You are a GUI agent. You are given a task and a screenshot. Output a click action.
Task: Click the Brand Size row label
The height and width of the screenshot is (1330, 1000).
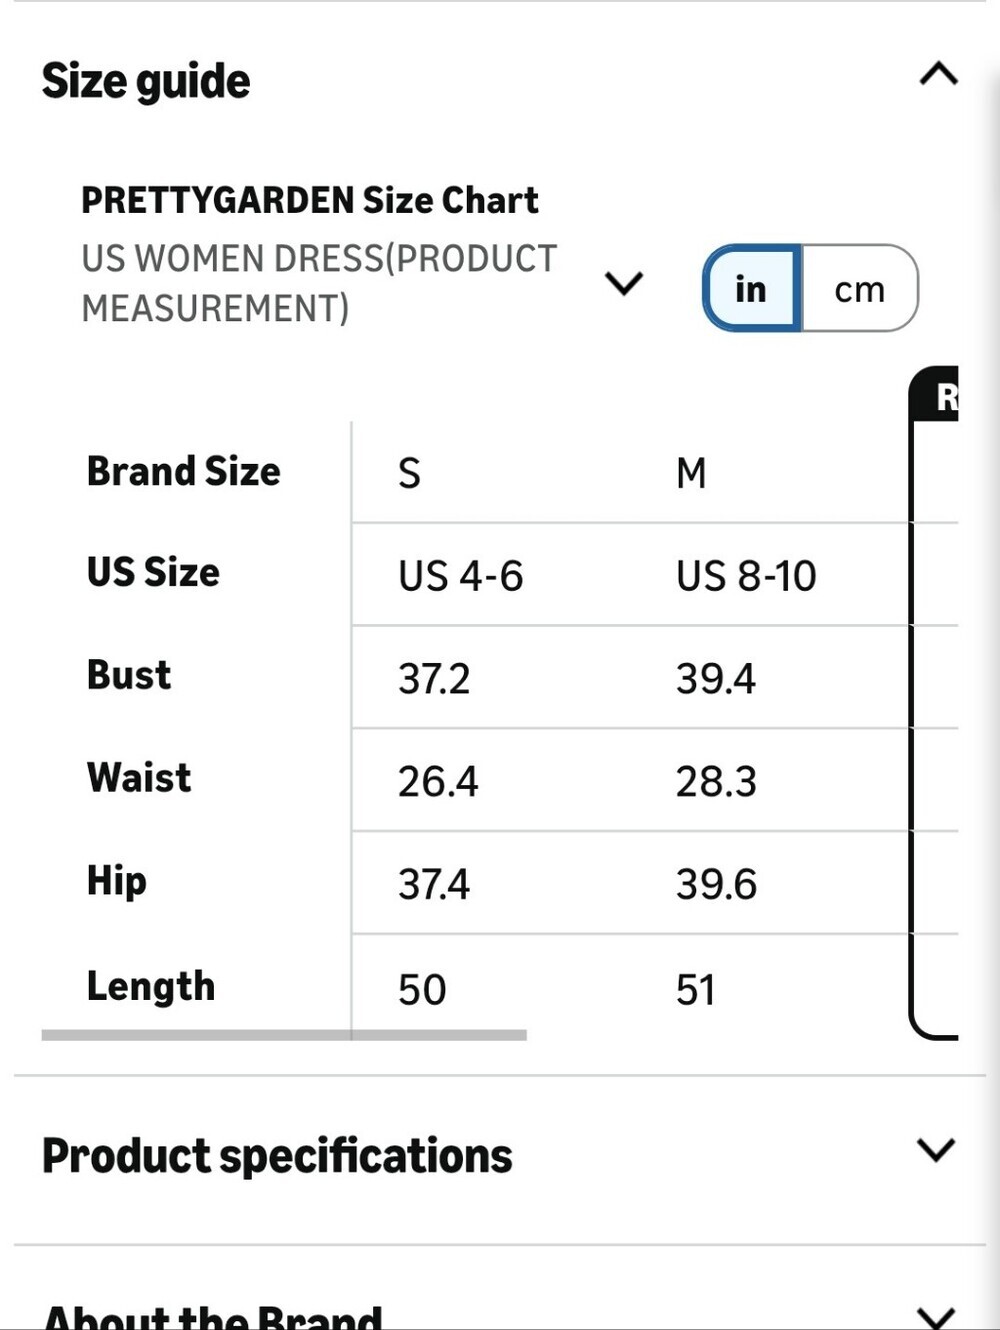point(184,471)
